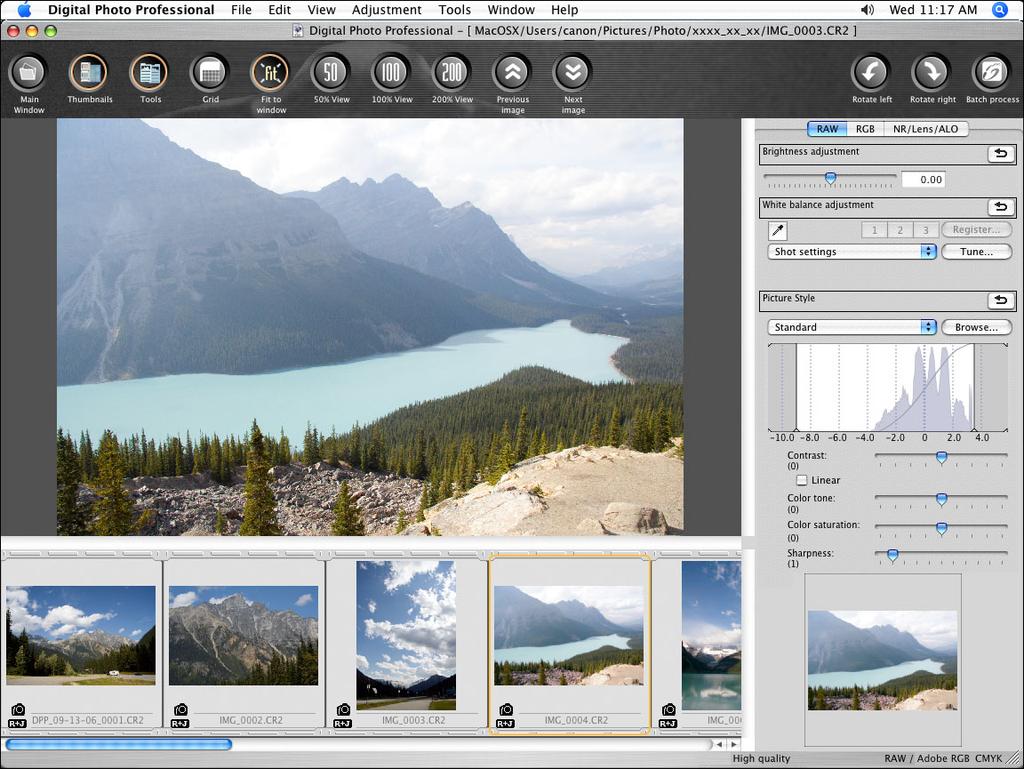Click camera icon under IMG_0002.CR2 thumbnail
The width and height of the screenshot is (1024, 769).
(x=180, y=710)
